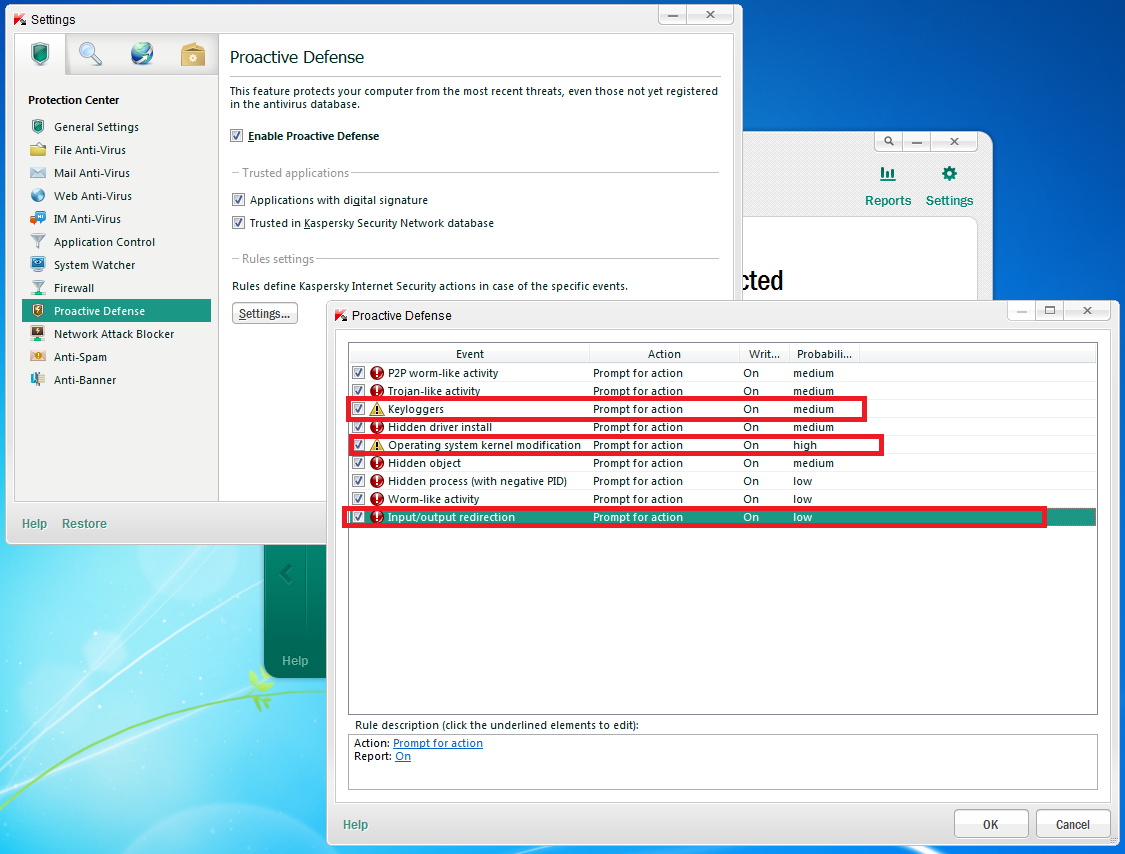
Task: Click the search icon in main window
Action: point(888,141)
